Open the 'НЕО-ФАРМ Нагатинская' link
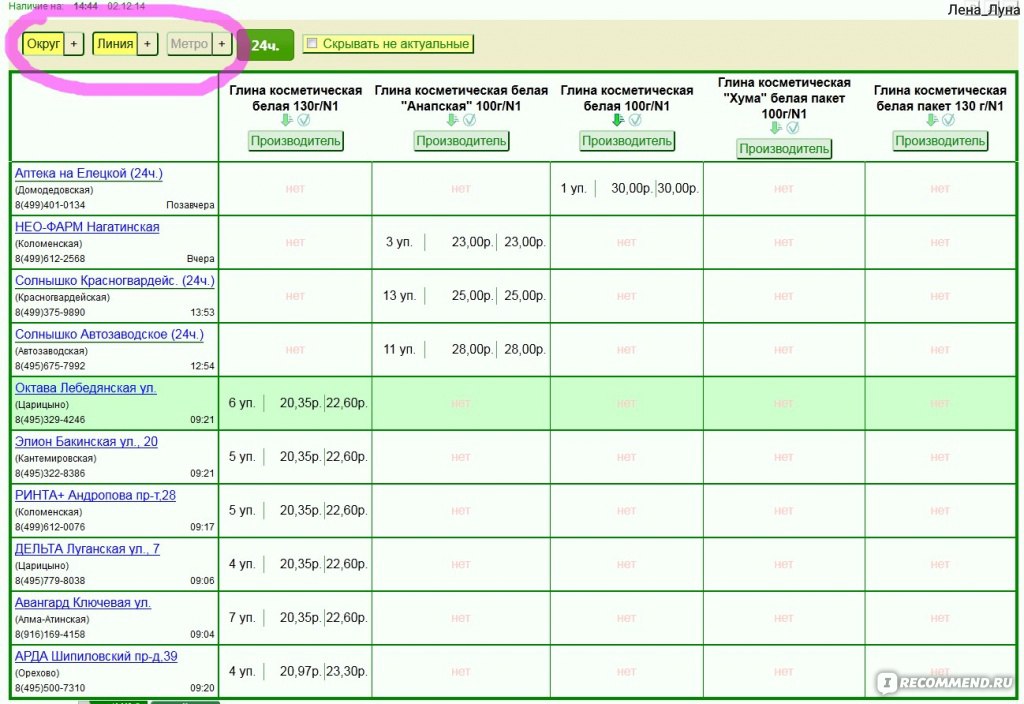 click(87, 227)
